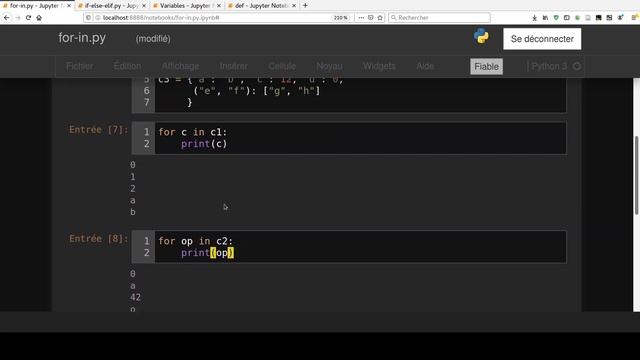Click code line 'for c in c1:'
This screenshot has width=640, height=360.
pos(193,132)
